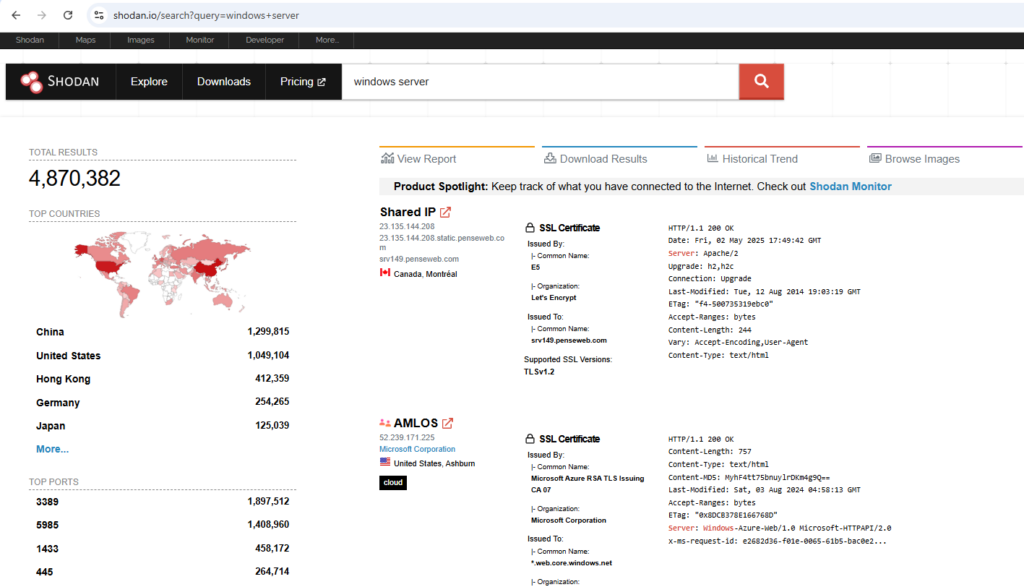Reload the page with refresh icon
1024x587 pixels.
(x=68, y=15)
